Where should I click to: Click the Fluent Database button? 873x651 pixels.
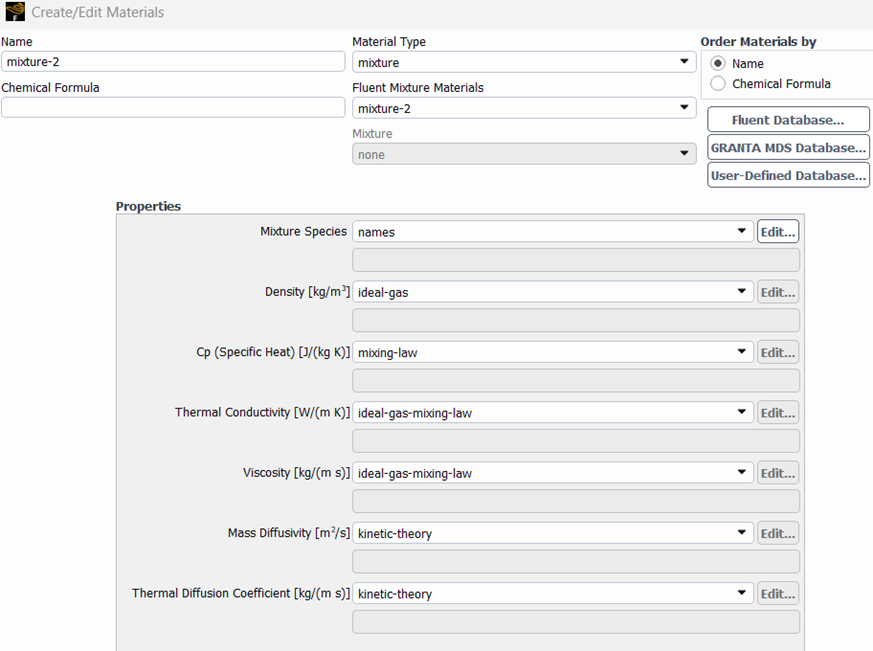[788, 120]
